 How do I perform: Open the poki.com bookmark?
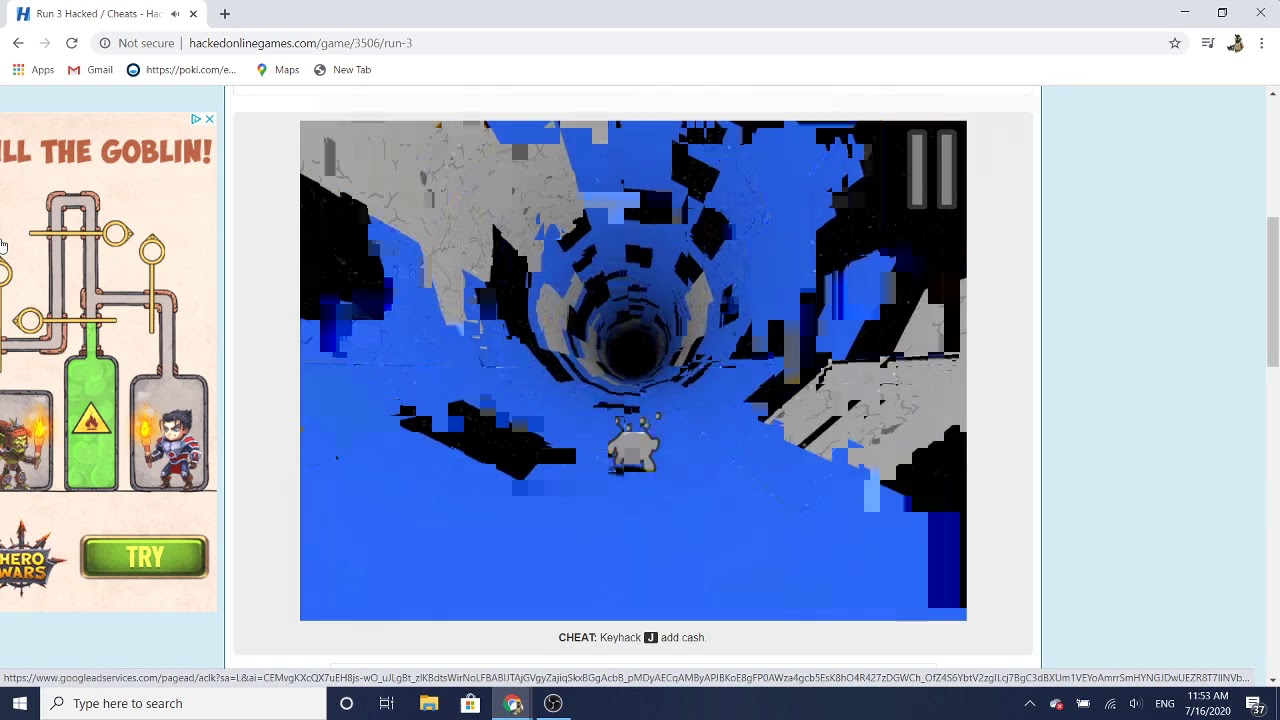click(182, 70)
